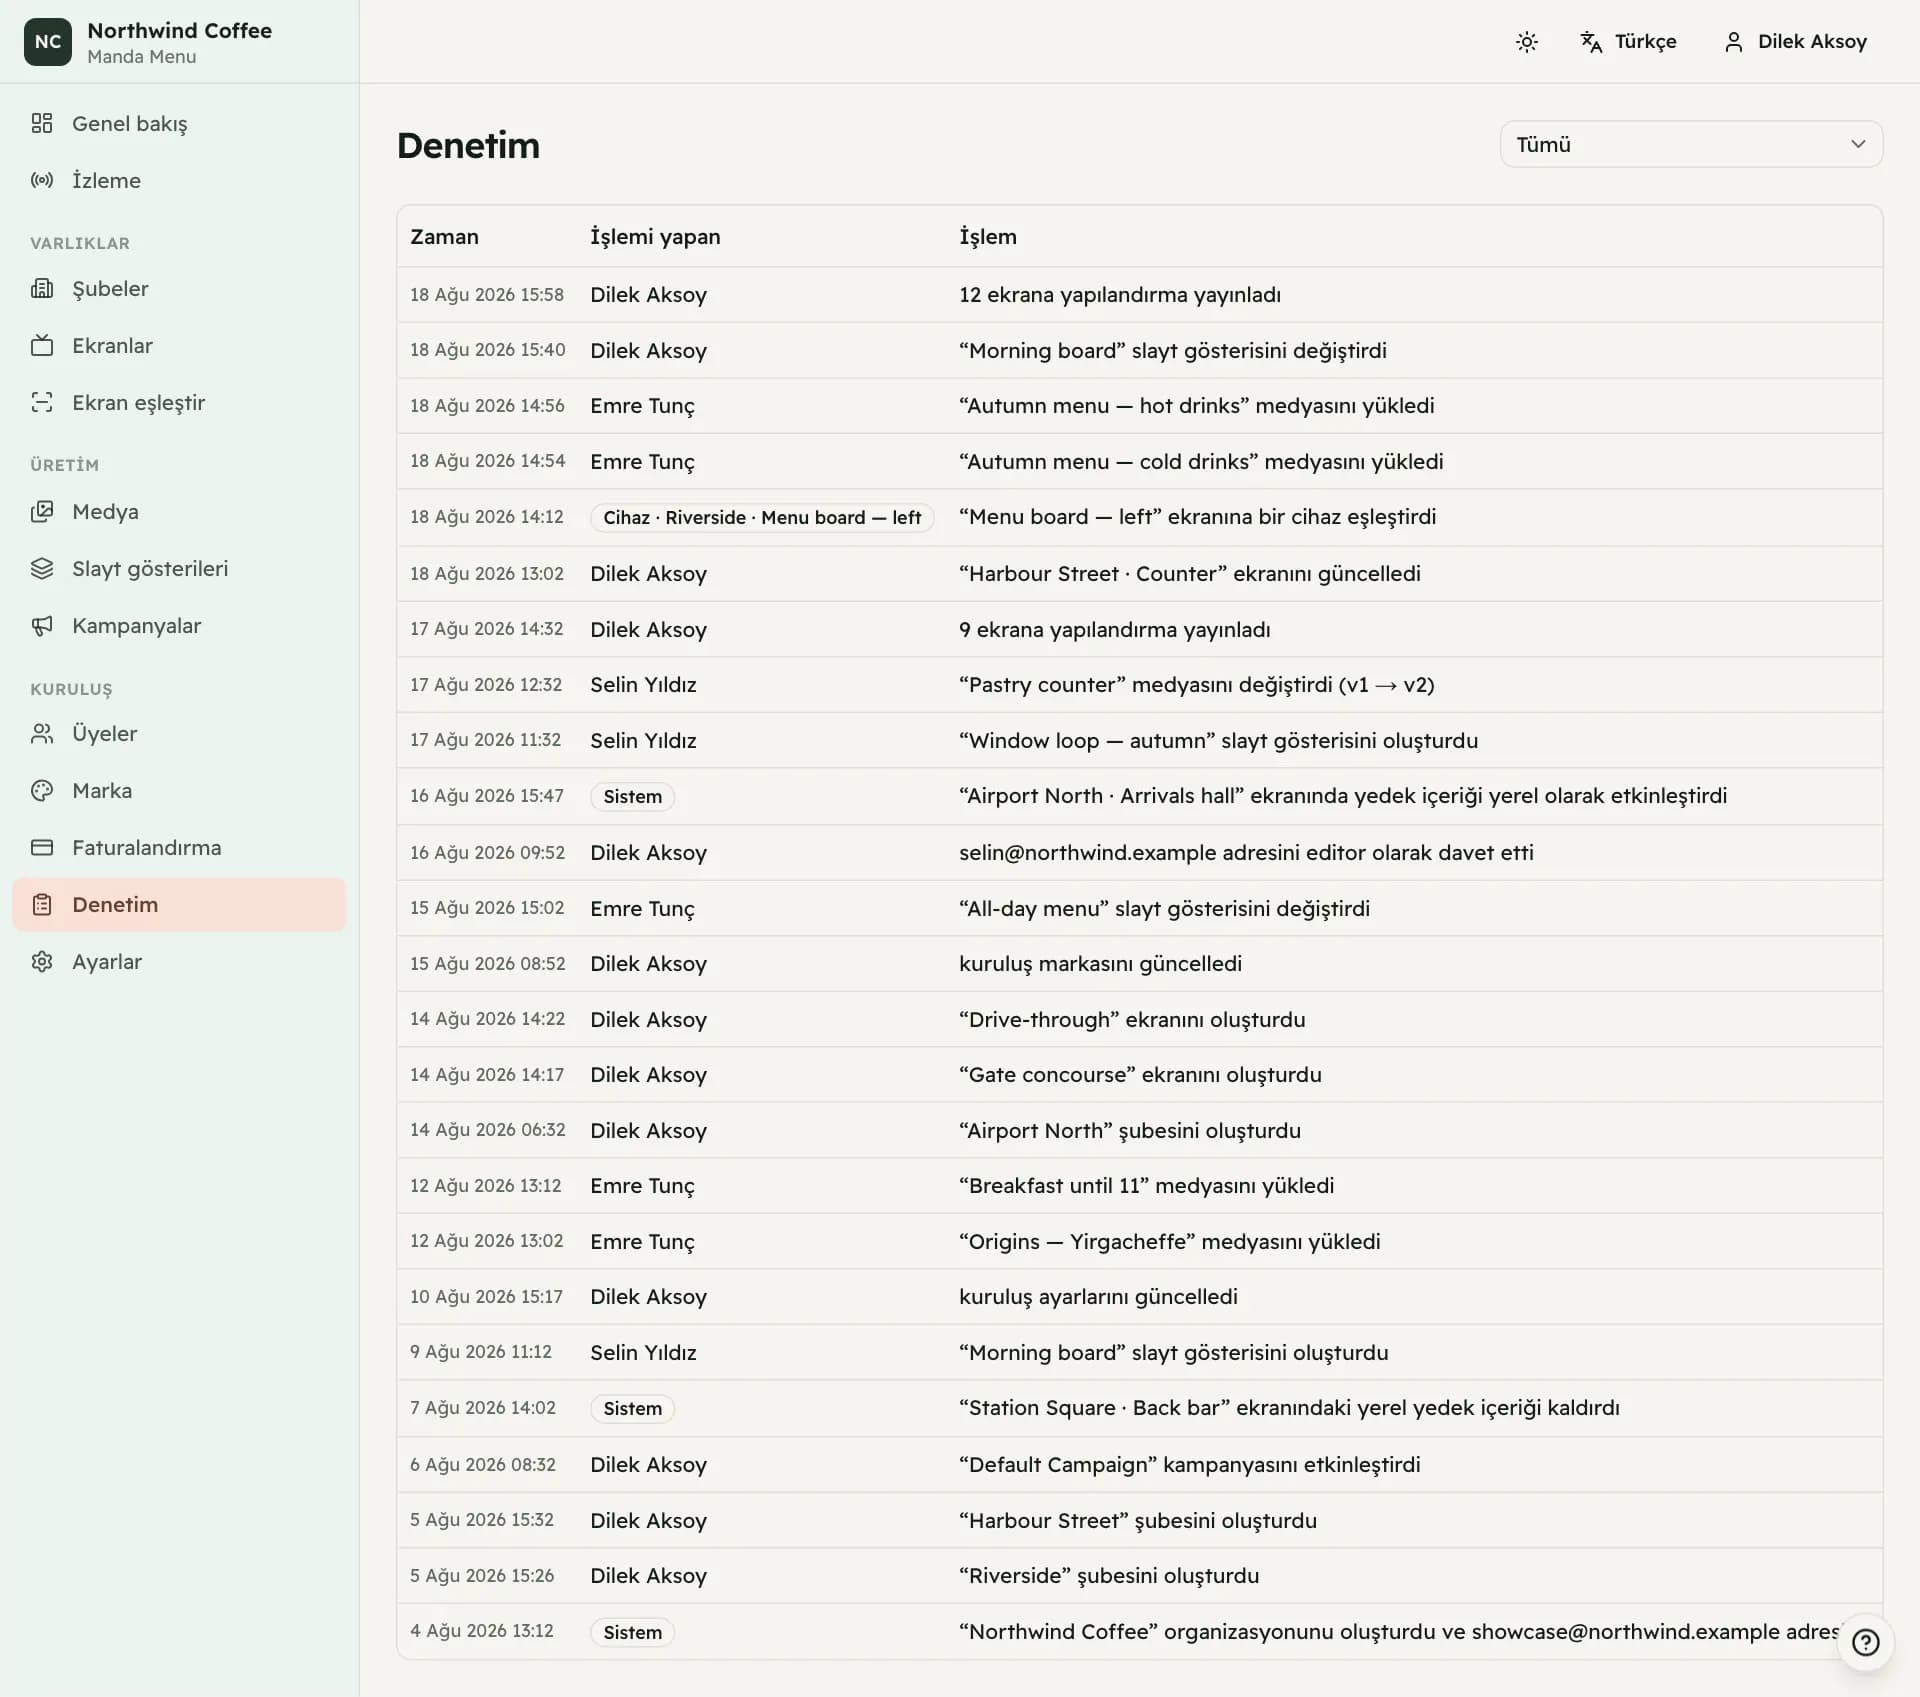Open the Tümü filter dropdown

[x=1691, y=144]
